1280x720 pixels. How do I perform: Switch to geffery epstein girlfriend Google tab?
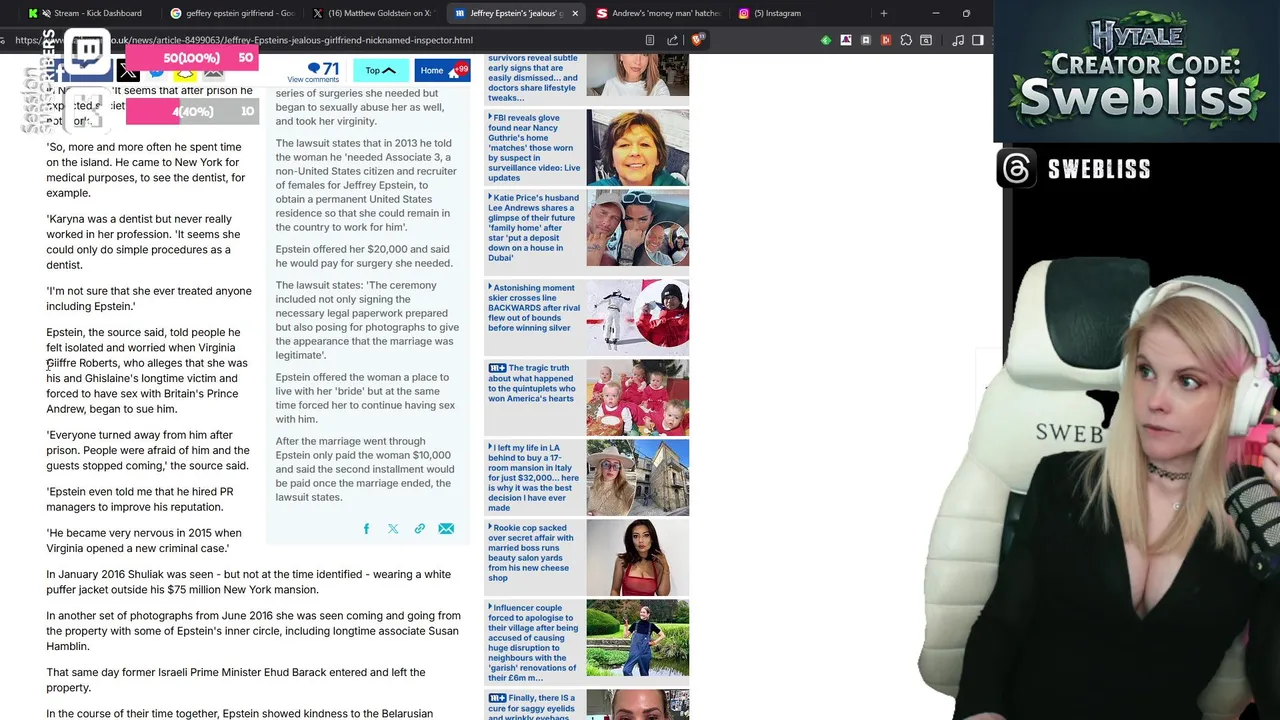pyautogui.click(x=232, y=13)
